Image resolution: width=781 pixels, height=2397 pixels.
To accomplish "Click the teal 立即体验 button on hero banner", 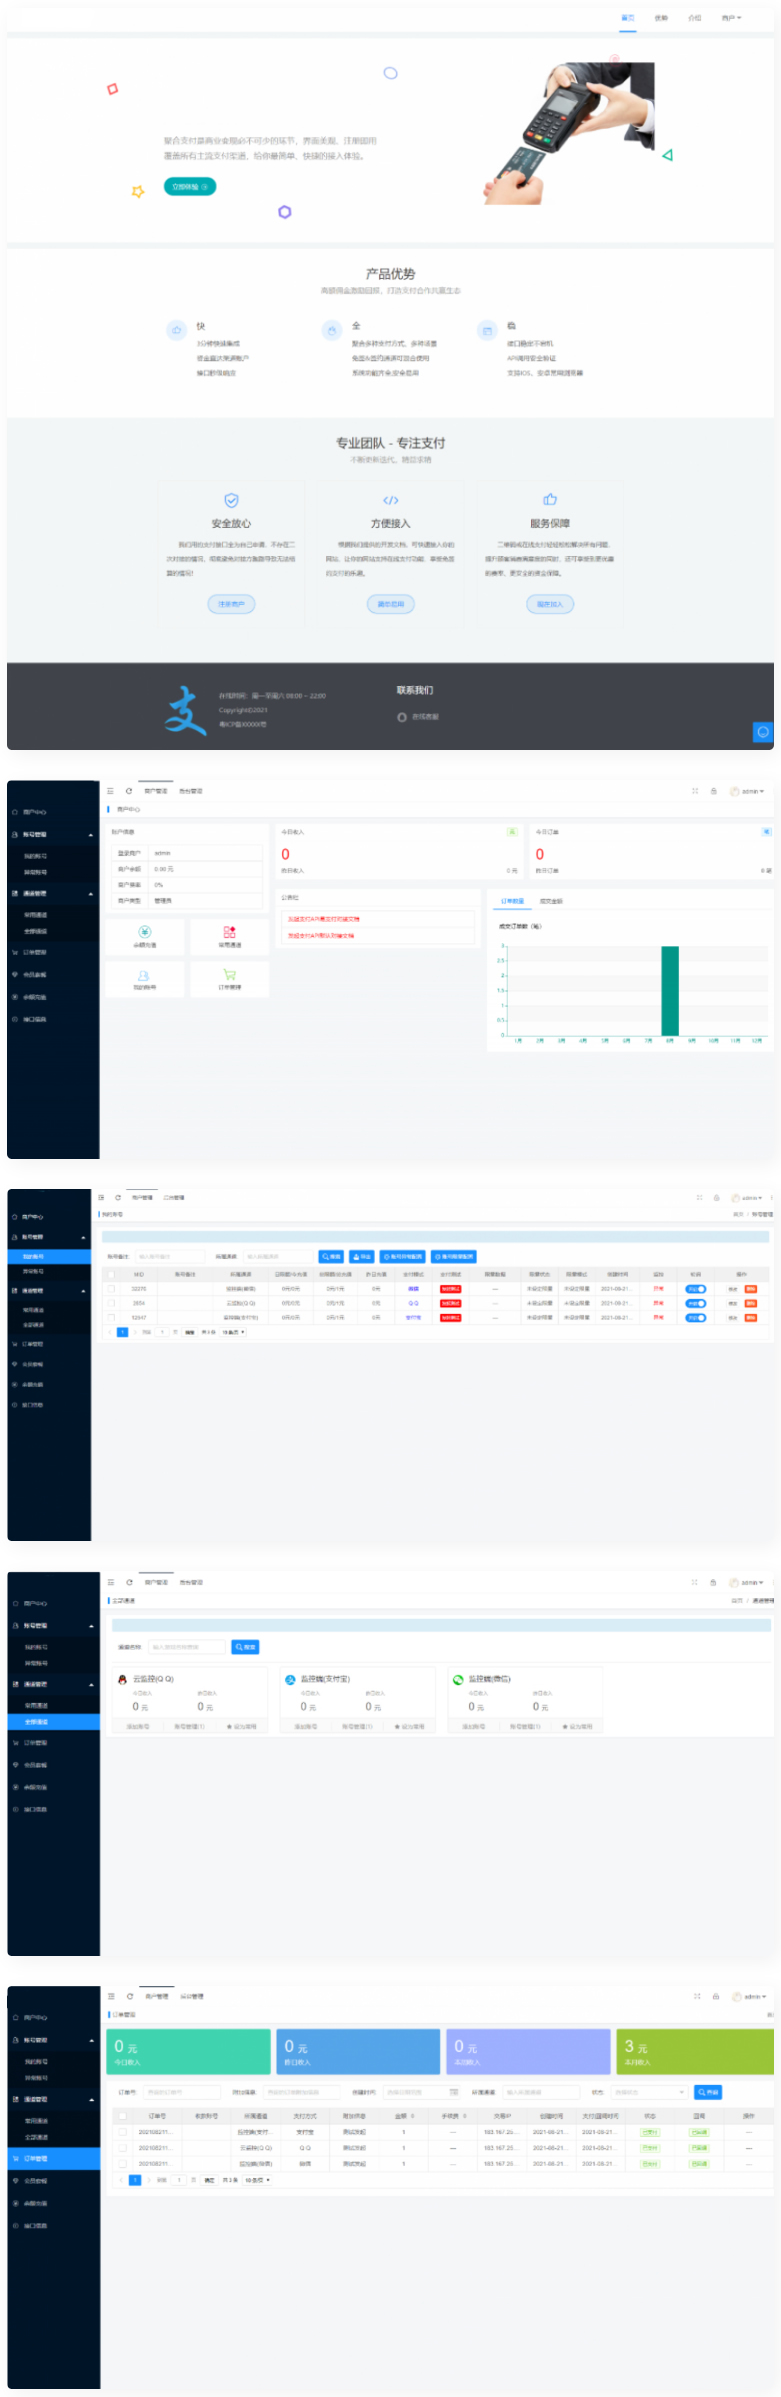I will click(189, 187).
